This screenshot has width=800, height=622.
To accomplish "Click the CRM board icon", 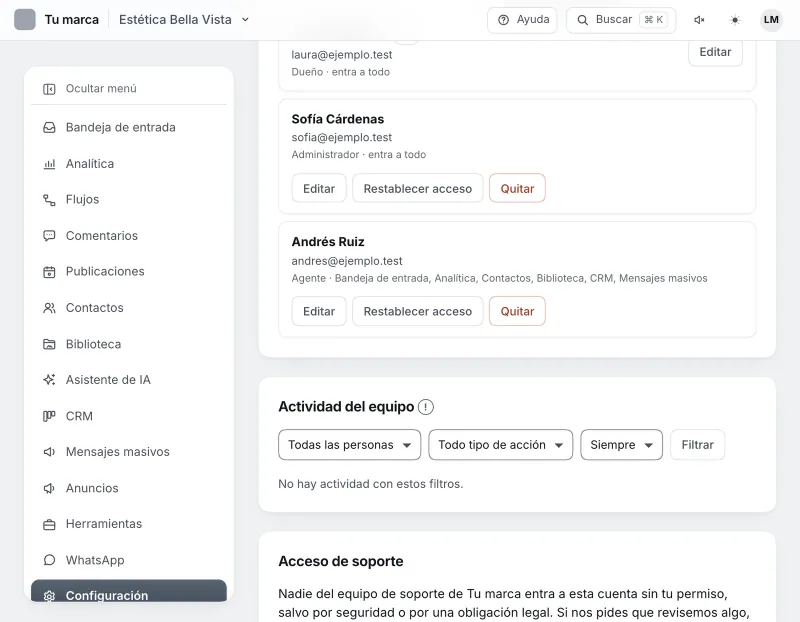I will pos(49,416).
